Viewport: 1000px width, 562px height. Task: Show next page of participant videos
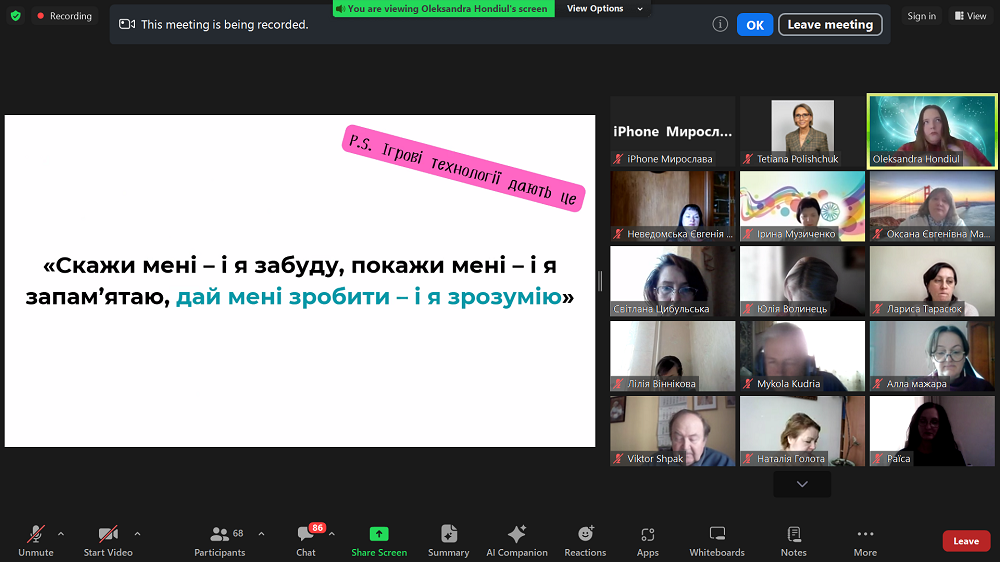coord(802,484)
